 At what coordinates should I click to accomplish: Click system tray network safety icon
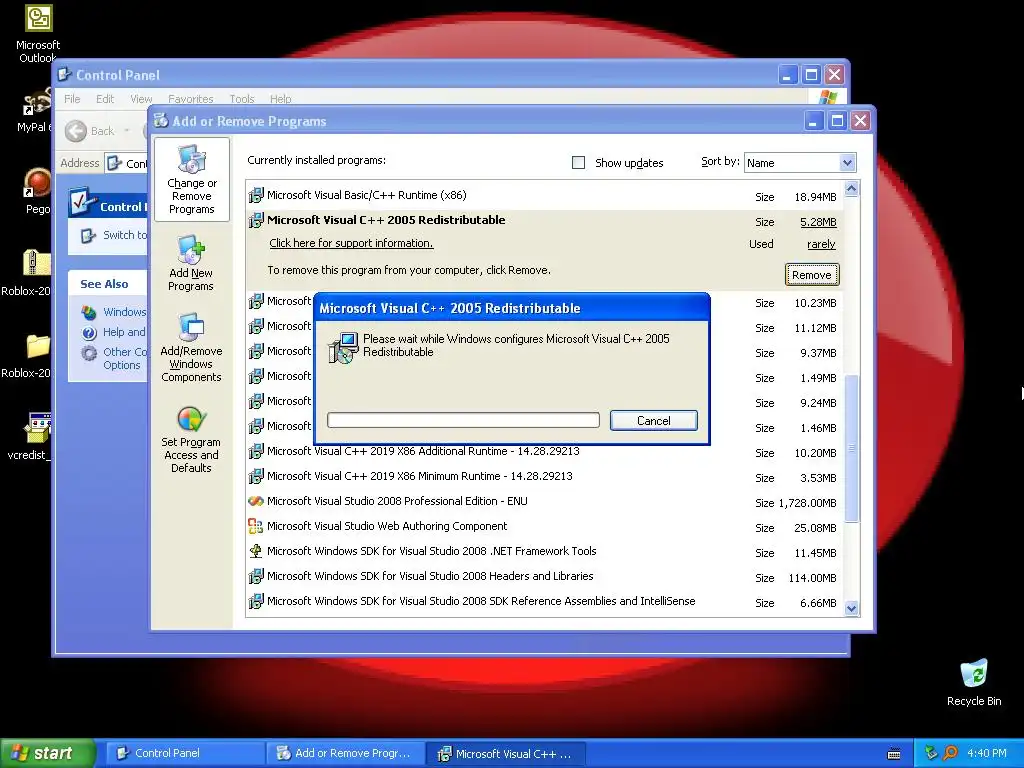tap(931, 753)
